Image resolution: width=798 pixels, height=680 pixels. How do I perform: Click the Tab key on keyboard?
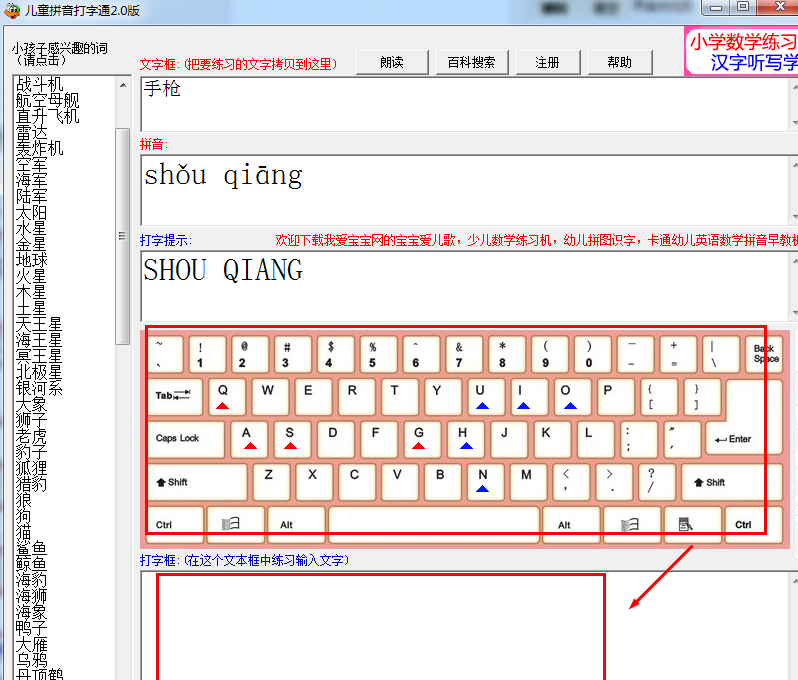point(174,396)
